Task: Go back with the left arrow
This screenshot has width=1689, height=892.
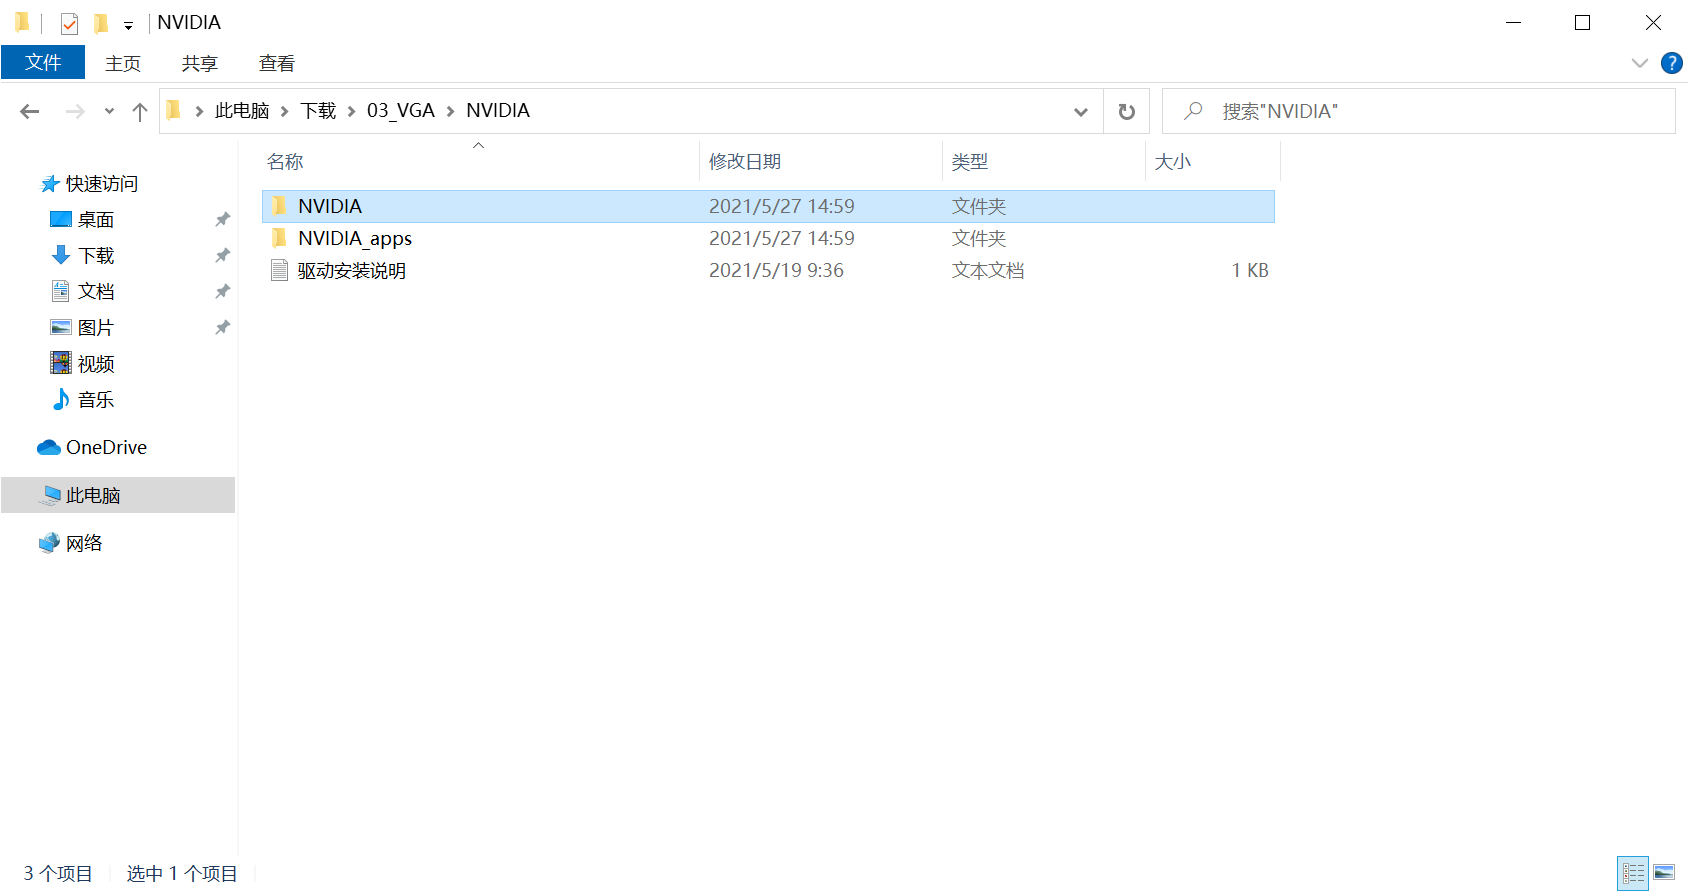Action: (30, 111)
